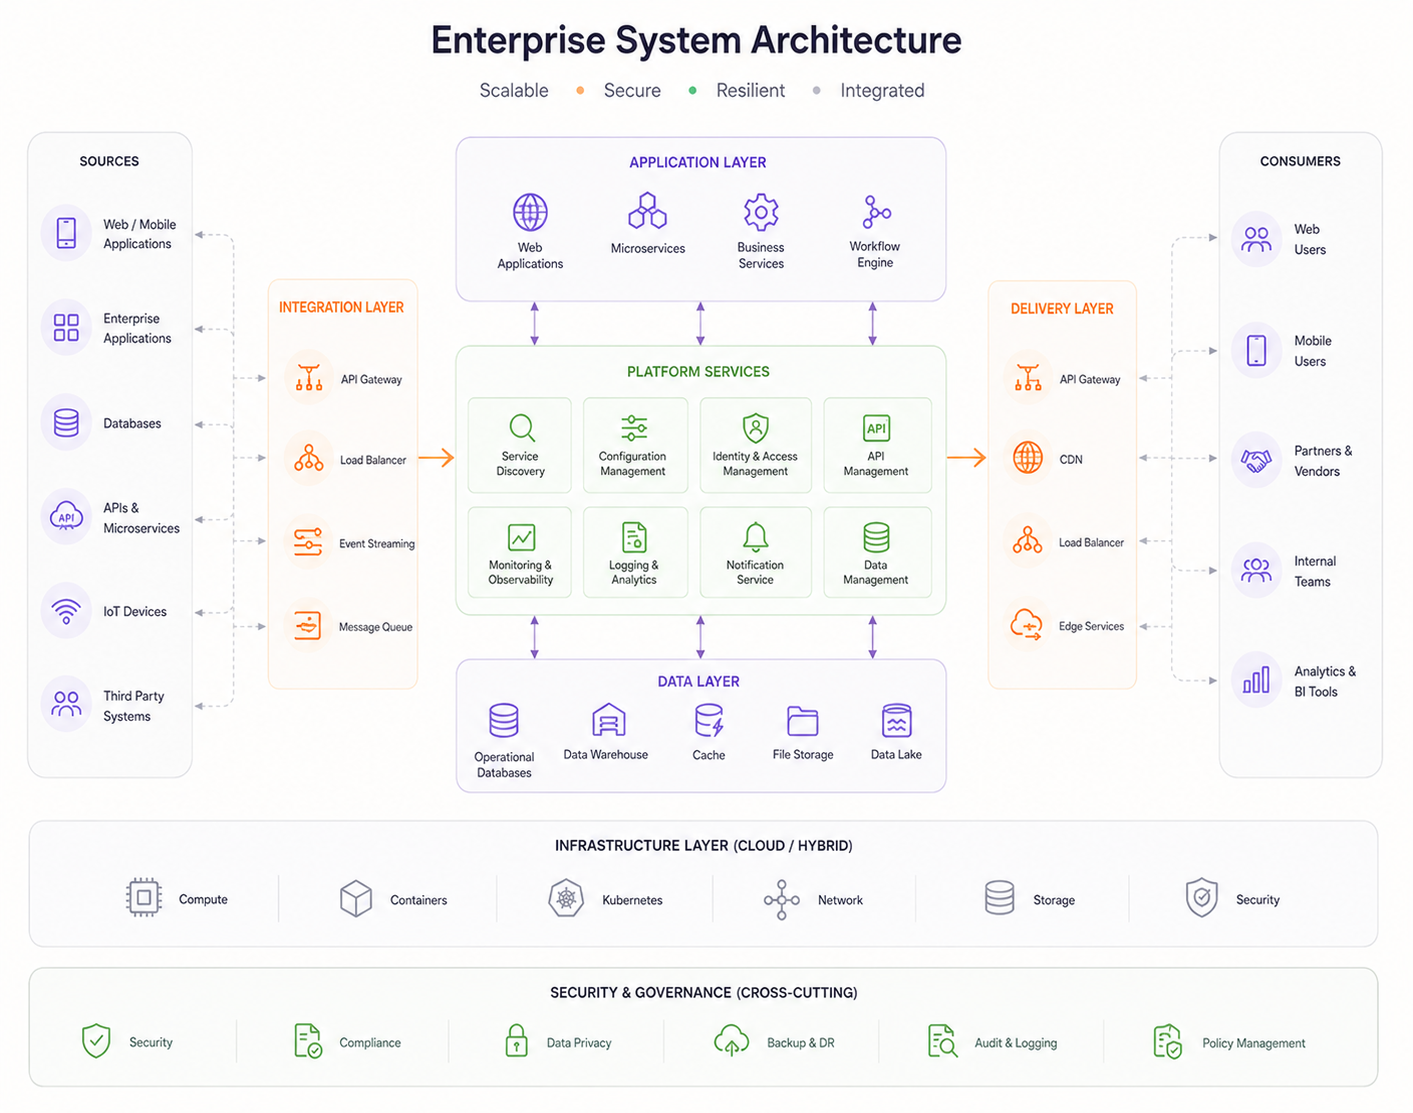This screenshot has width=1413, height=1113.
Task: Click the API Management tile
Action: pyautogui.click(x=877, y=445)
